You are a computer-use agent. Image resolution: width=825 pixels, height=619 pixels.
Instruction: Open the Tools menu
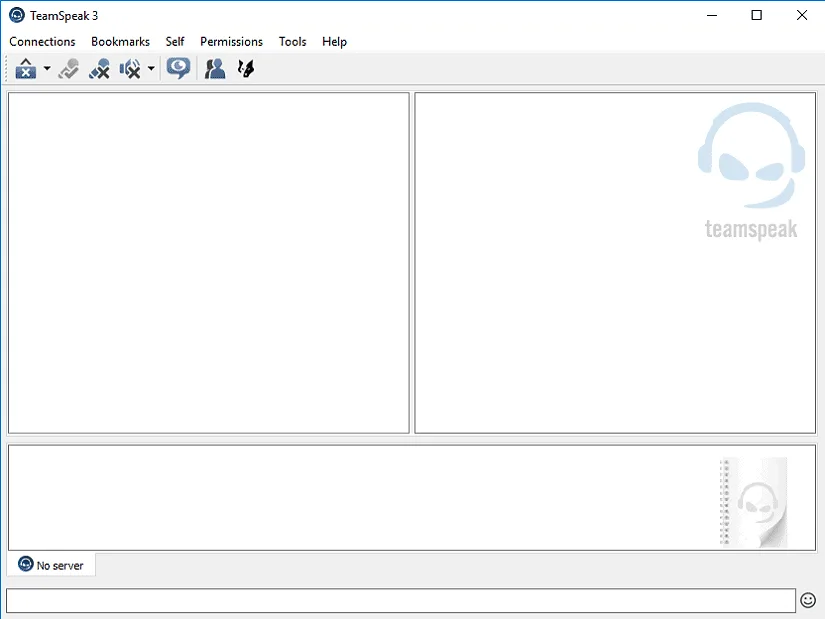click(292, 42)
